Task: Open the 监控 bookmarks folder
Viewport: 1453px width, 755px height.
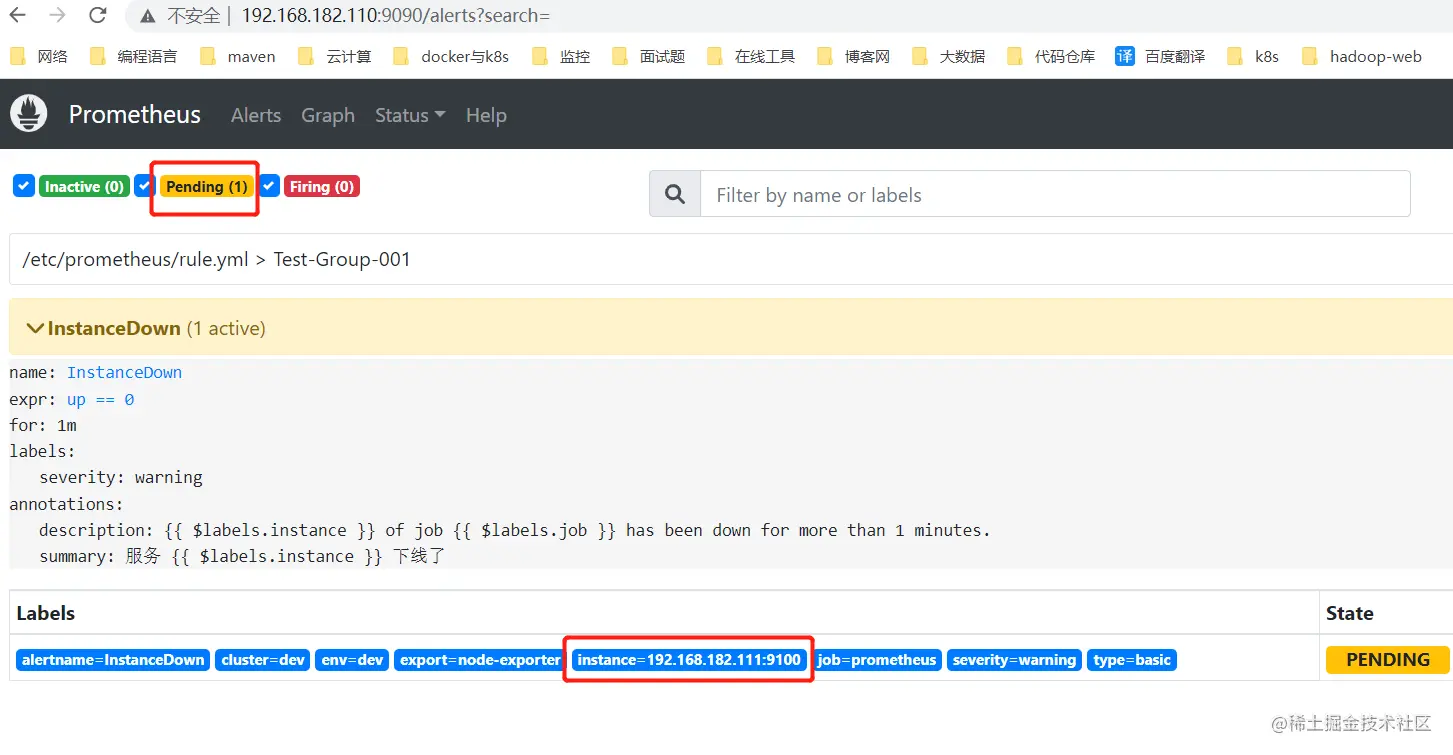Action: click(561, 56)
